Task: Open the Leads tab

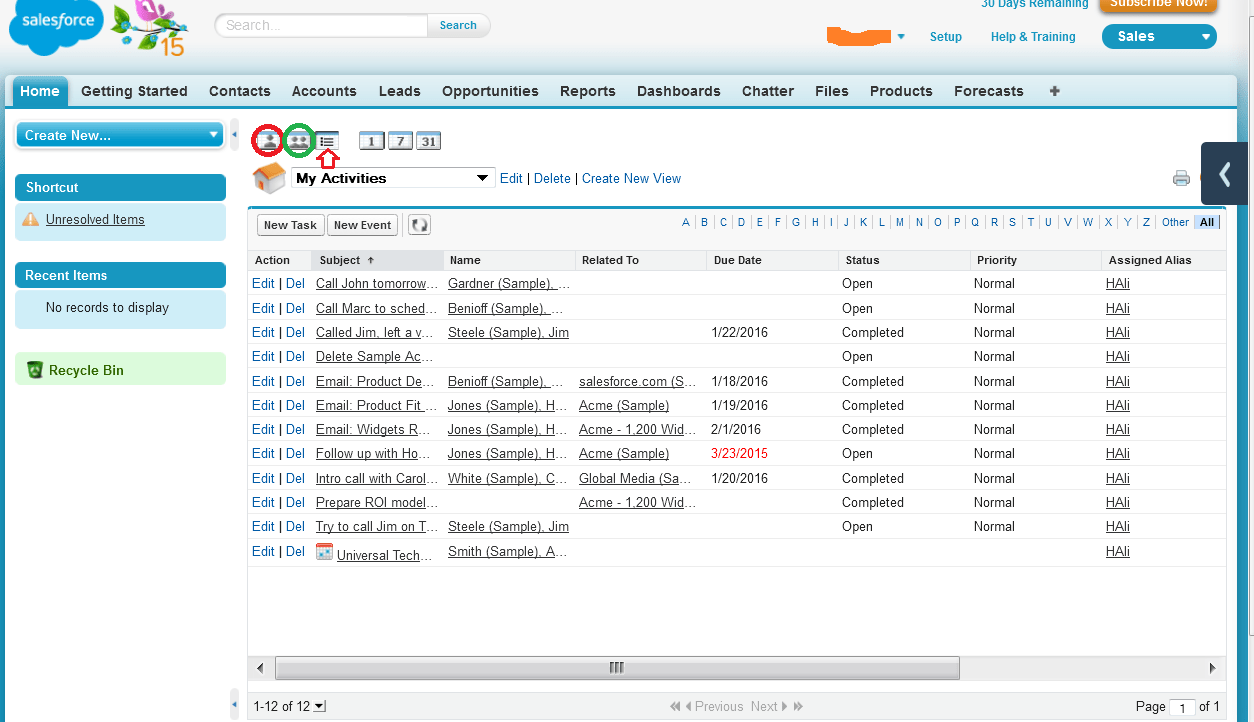Action: [400, 91]
